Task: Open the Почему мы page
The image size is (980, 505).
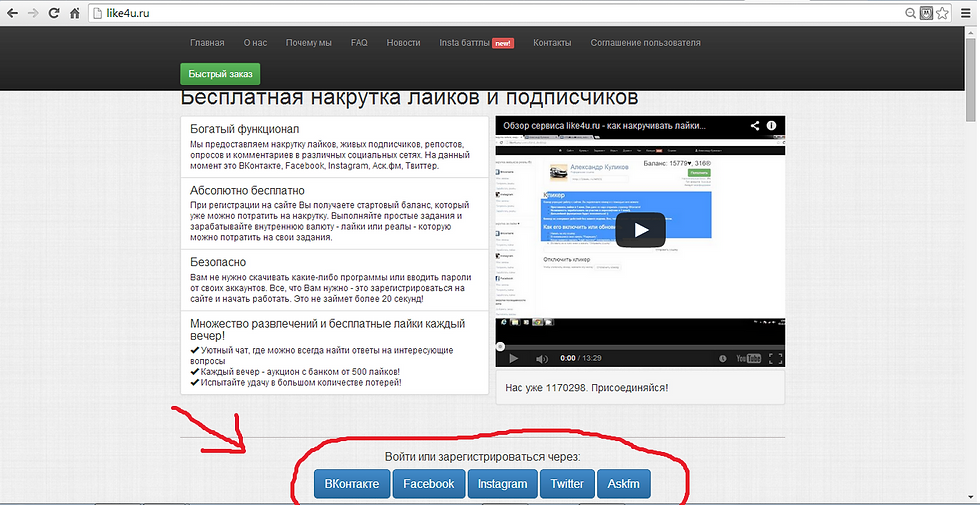Action: pos(309,42)
